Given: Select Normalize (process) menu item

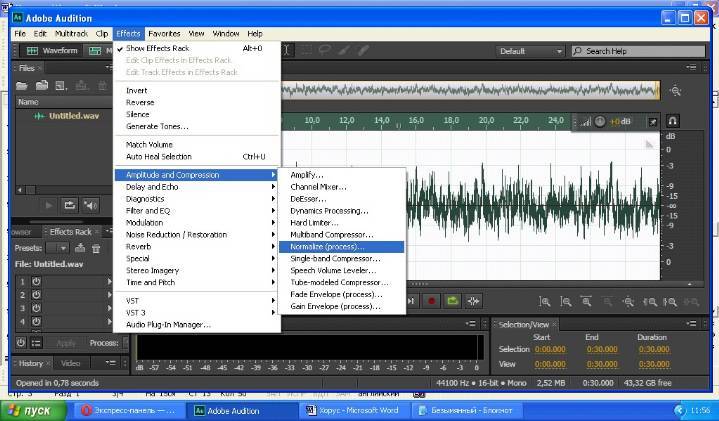Looking at the screenshot, I should [342, 247].
